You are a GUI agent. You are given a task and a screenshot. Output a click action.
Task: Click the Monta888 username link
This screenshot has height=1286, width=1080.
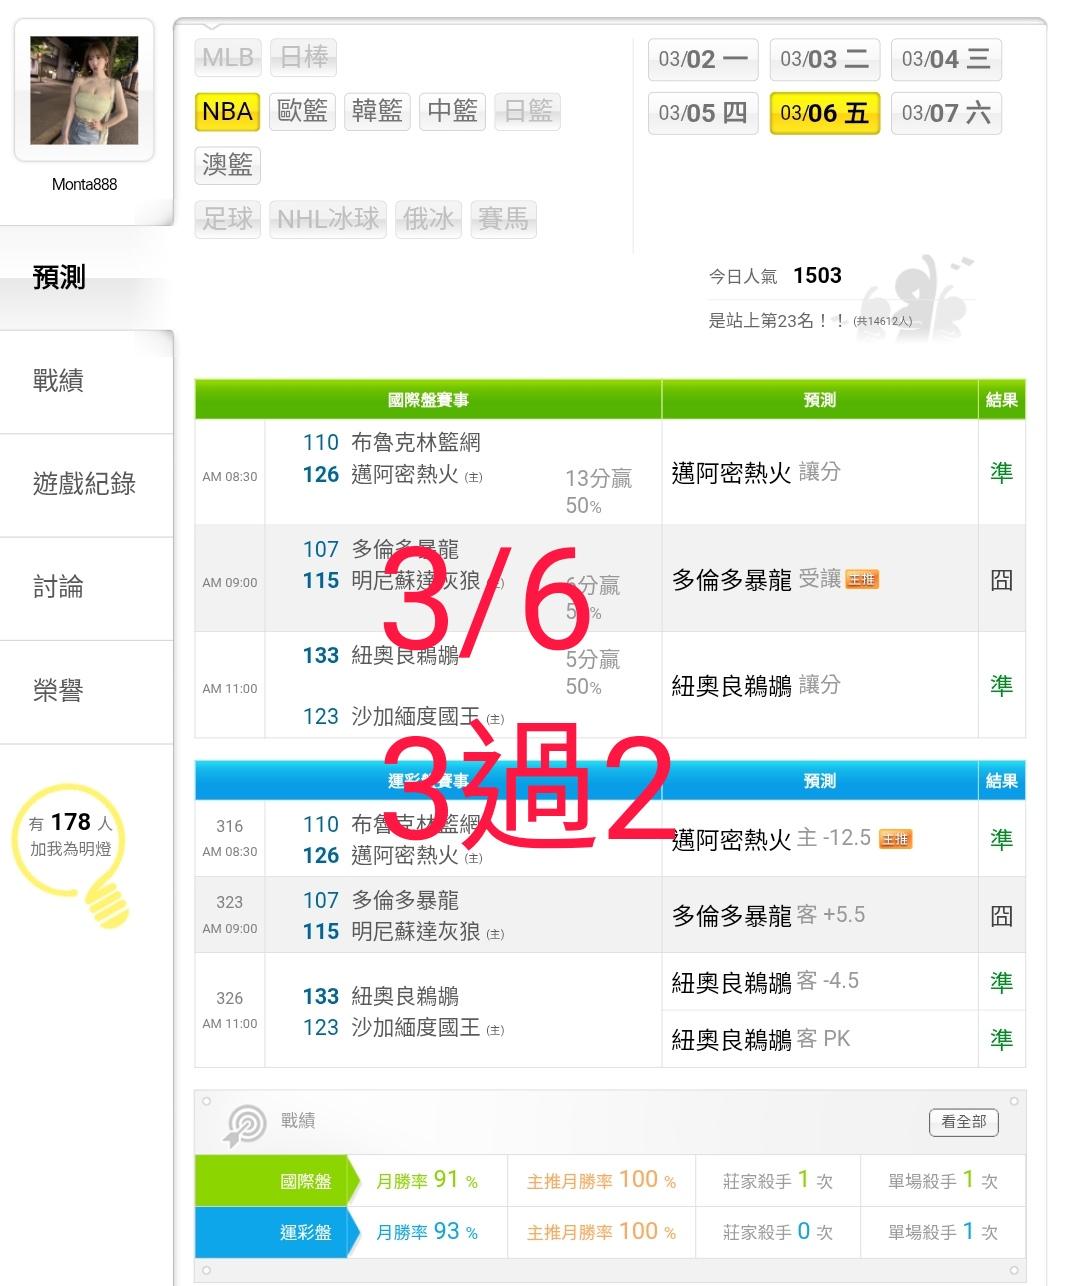84,184
